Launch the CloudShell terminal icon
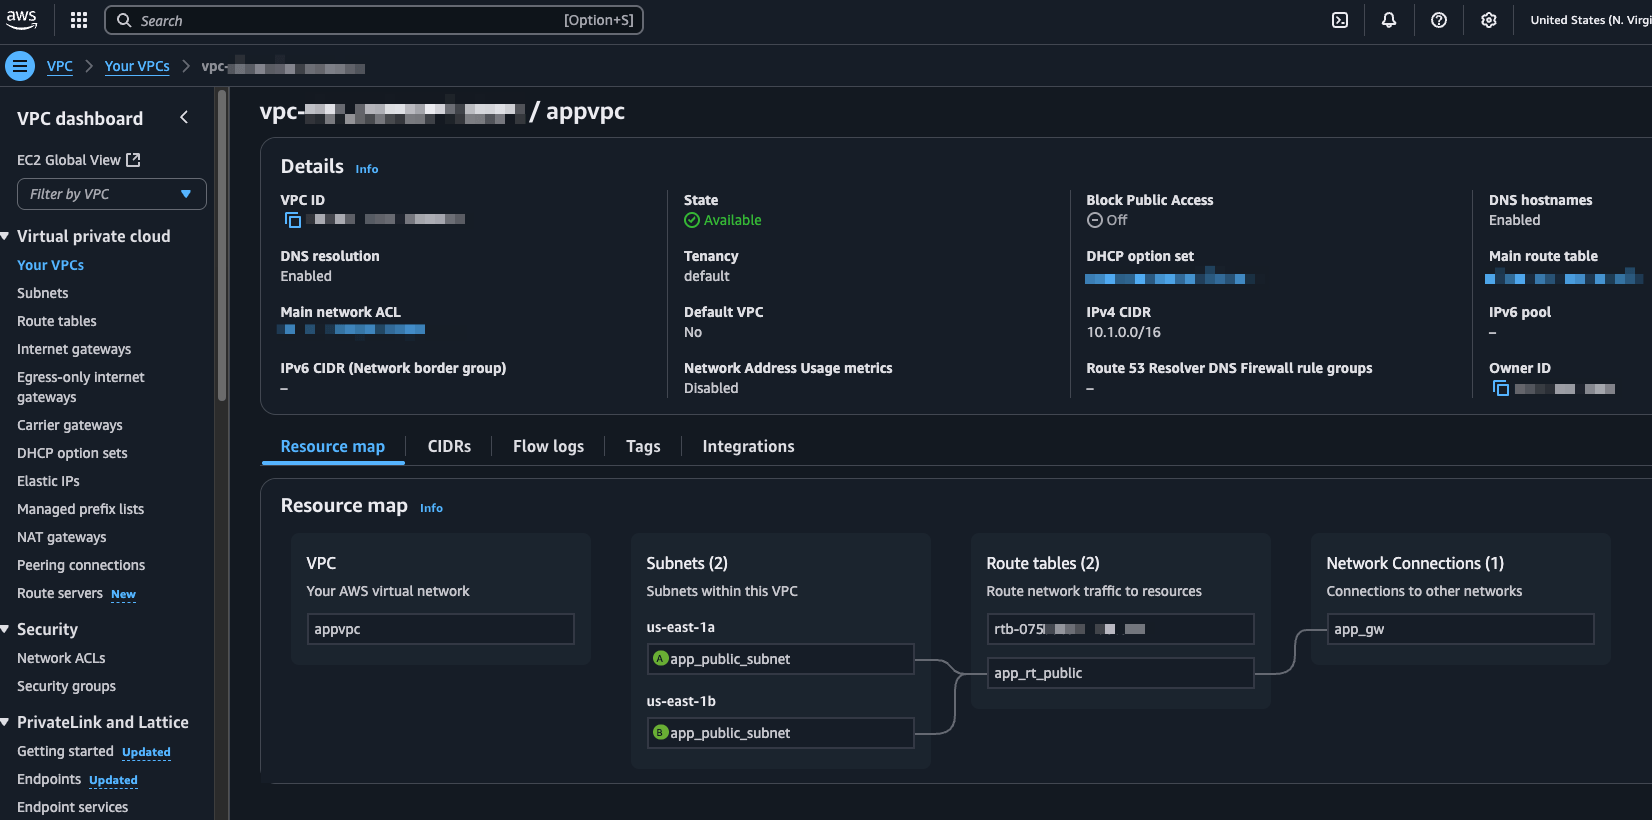The height and width of the screenshot is (820, 1652). click(x=1340, y=20)
